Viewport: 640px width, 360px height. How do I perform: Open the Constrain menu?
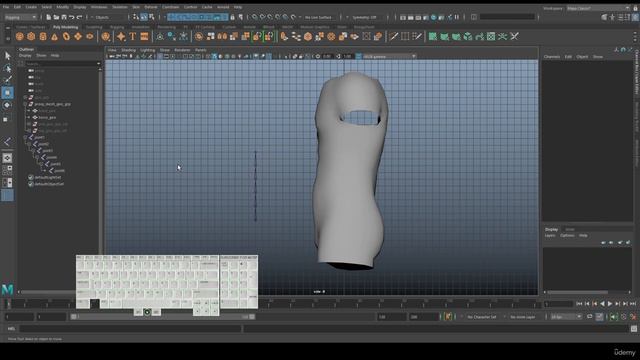tap(170, 7)
